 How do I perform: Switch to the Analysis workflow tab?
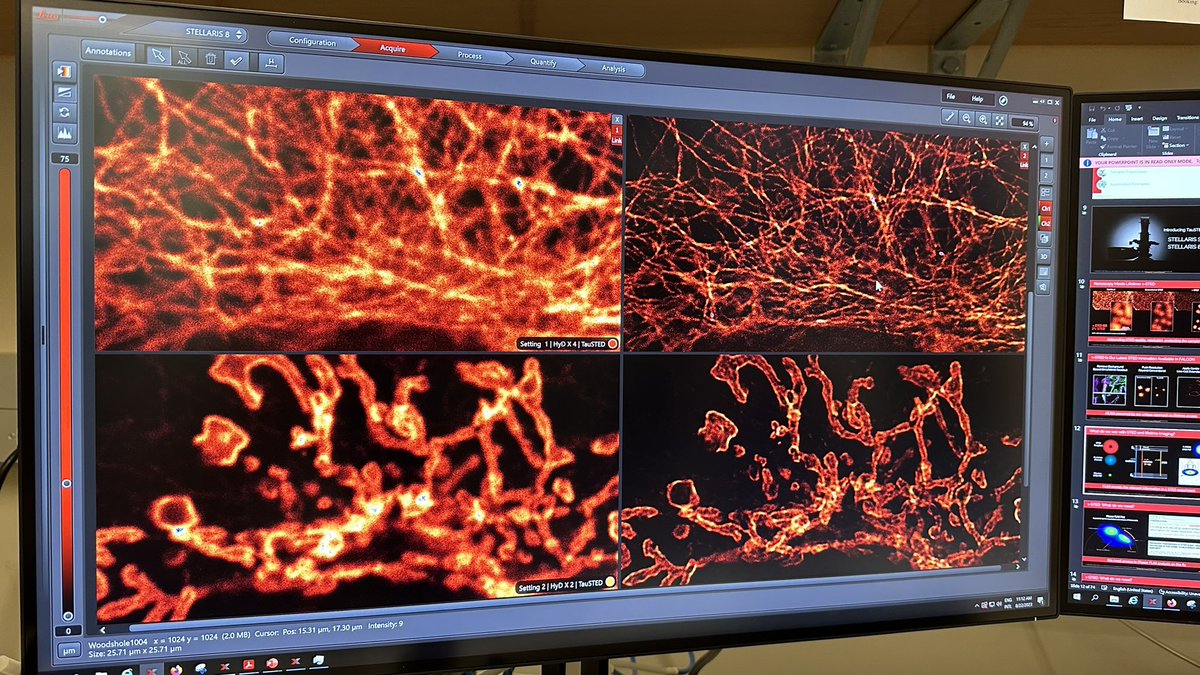point(613,68)
